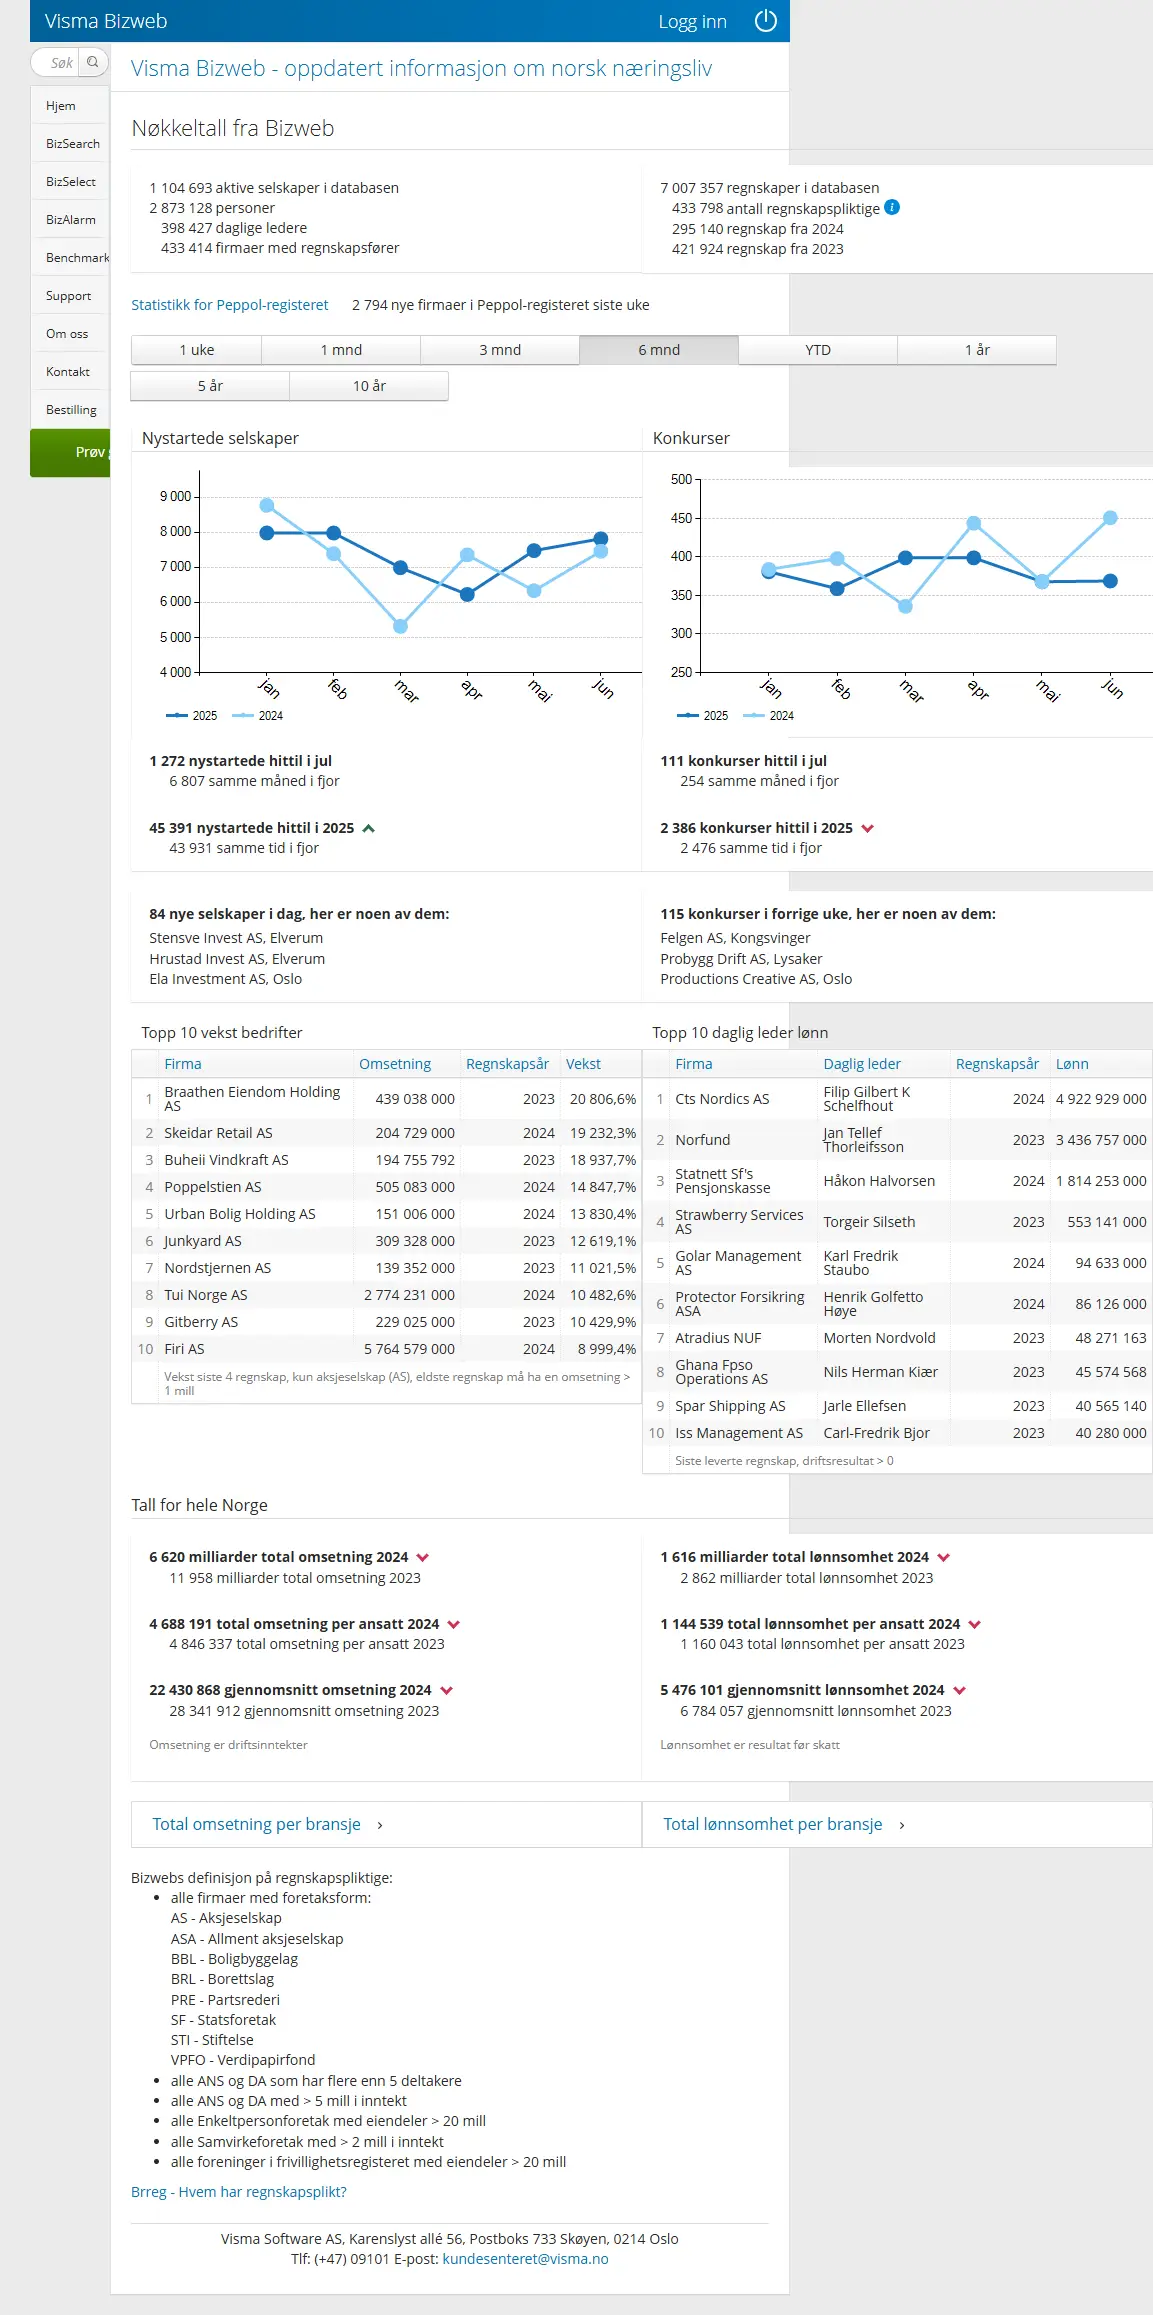Sort lønn table by Daglig leder column

[x=862, y=1064]
